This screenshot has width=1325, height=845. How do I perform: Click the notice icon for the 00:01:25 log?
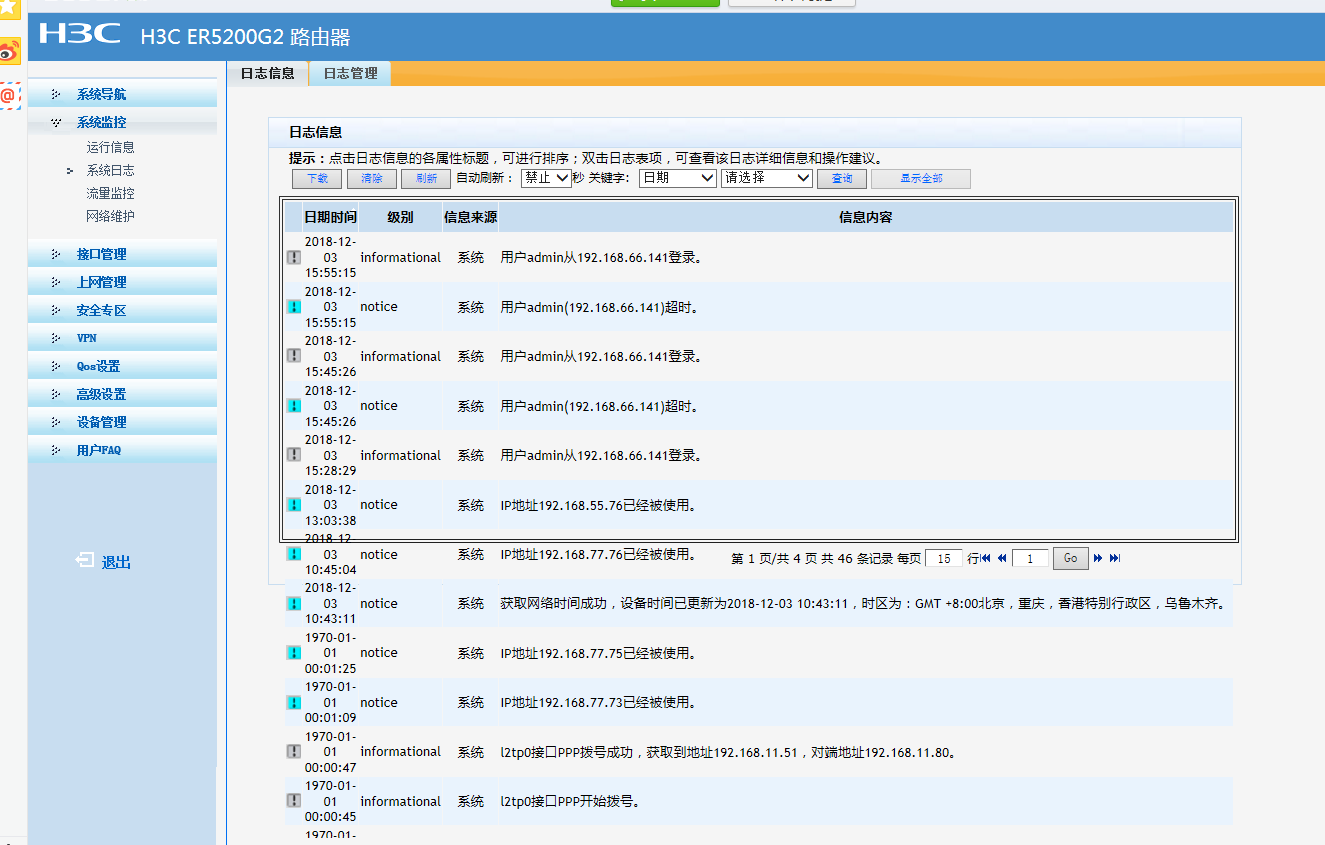coord(294,653)
